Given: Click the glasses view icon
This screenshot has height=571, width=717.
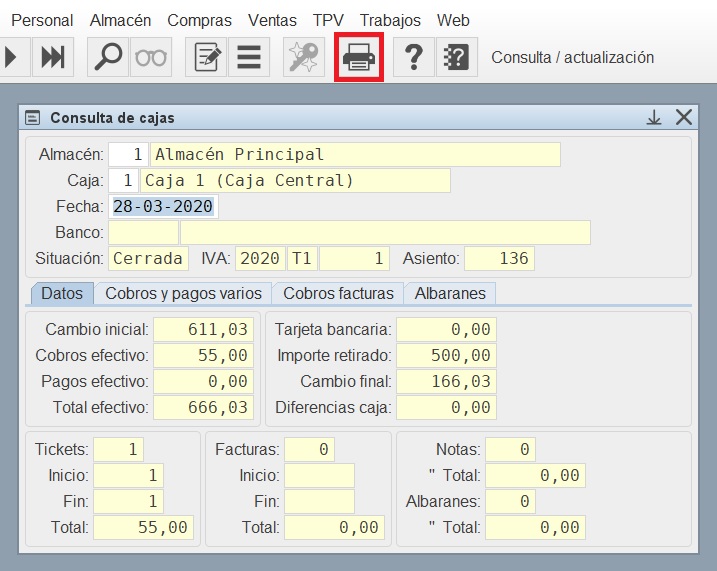Looking at the screenshot, I should pos(151,58).
